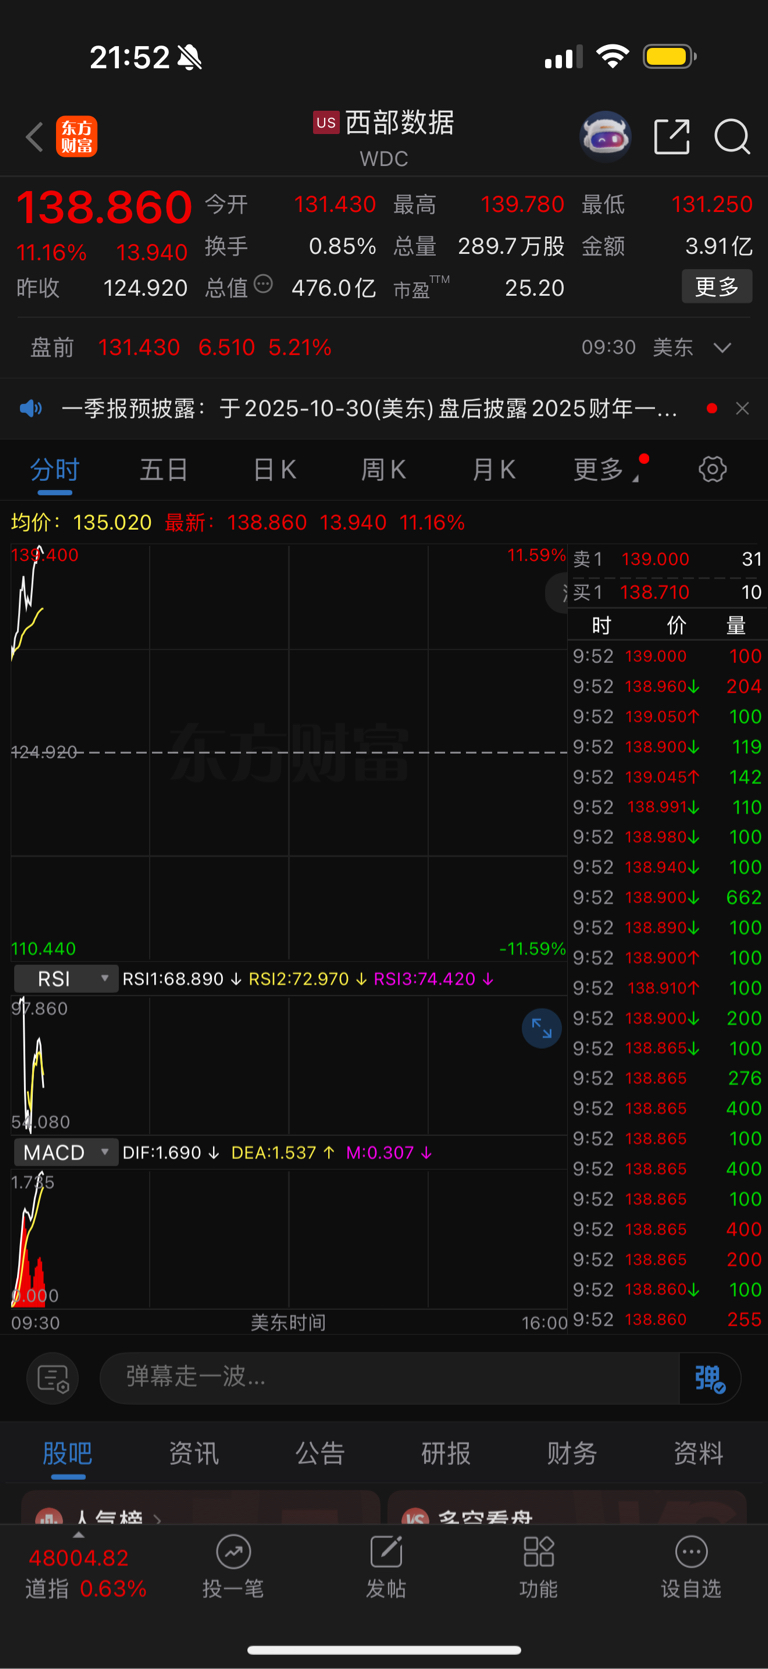Tap the silent mode bell icon
The width and height of the screenshot is (768, 1669).
(x=190, y=58)
